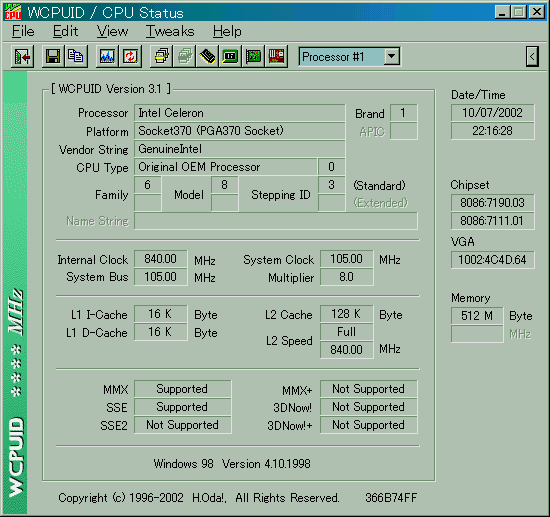Click chipset value 8086:7190.03
The width and height of the screenshot is (550, 517).
click(492, 203)
